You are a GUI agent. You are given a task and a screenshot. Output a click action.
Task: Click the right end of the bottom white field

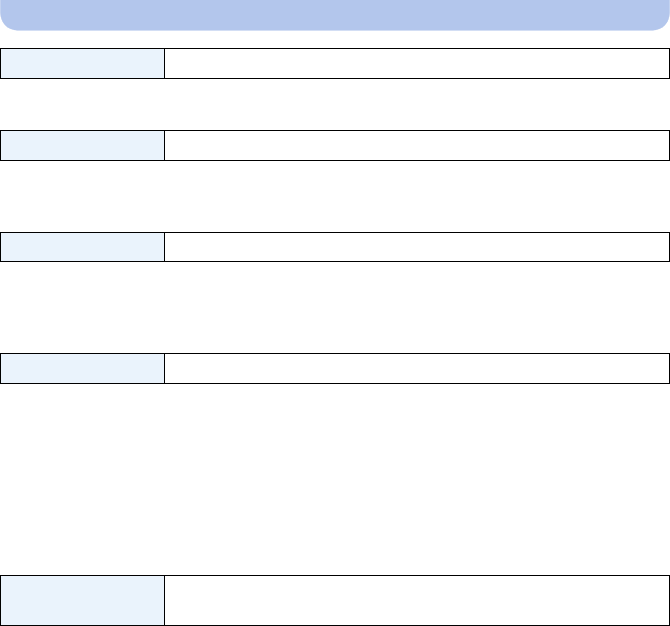click(x=655, y=600)
